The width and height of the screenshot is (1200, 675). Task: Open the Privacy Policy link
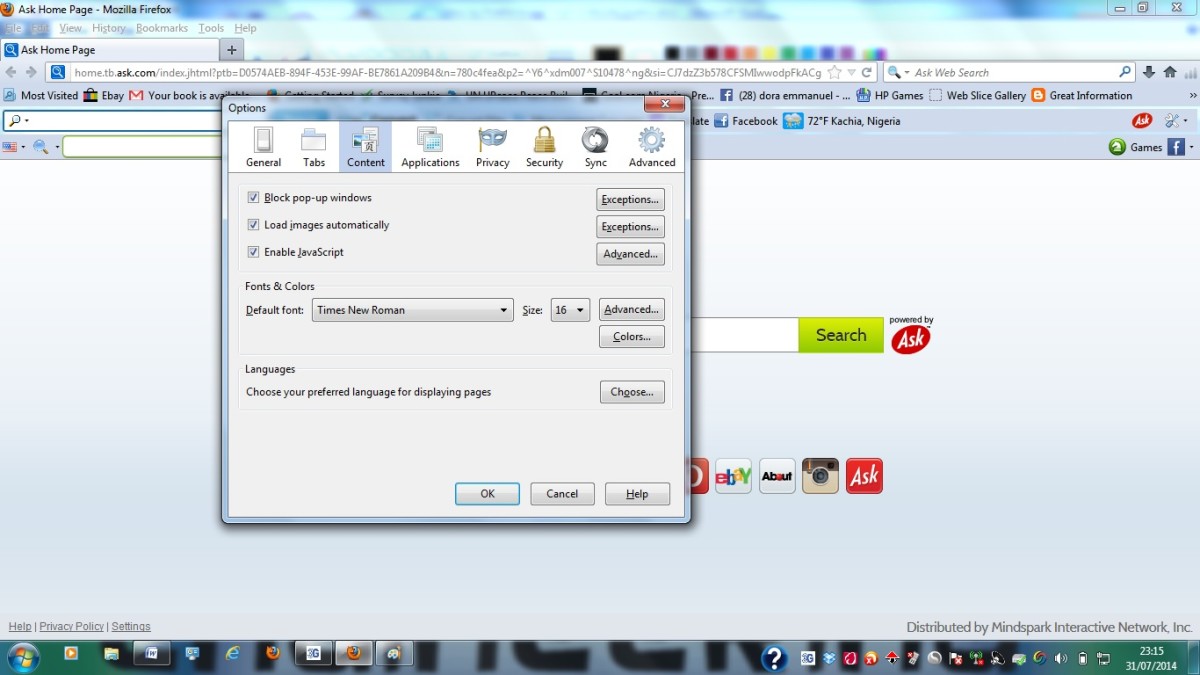click(x=71, y=625)
